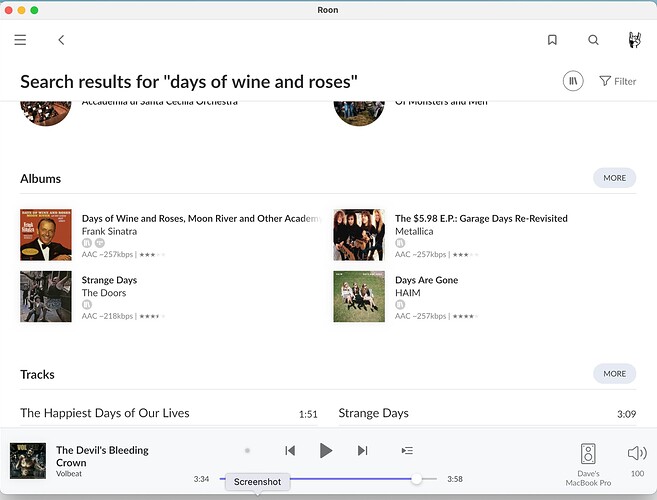Open the Days of Wine and Roses album title

(202, 218)
